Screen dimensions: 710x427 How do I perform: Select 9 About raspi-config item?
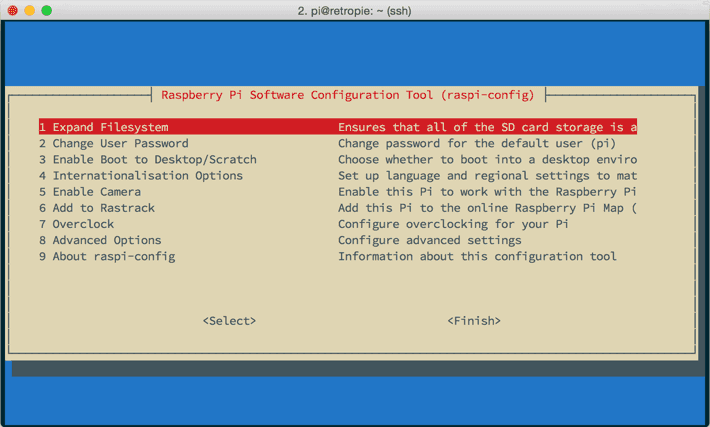pyautogui.click(x=107, y=256)
